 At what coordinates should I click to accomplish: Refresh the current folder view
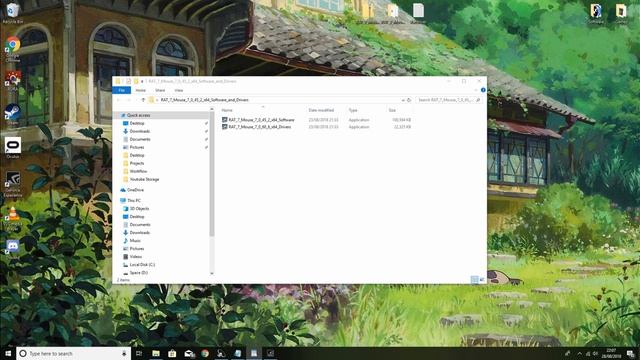pyautogui.click(x=409, y=100)
